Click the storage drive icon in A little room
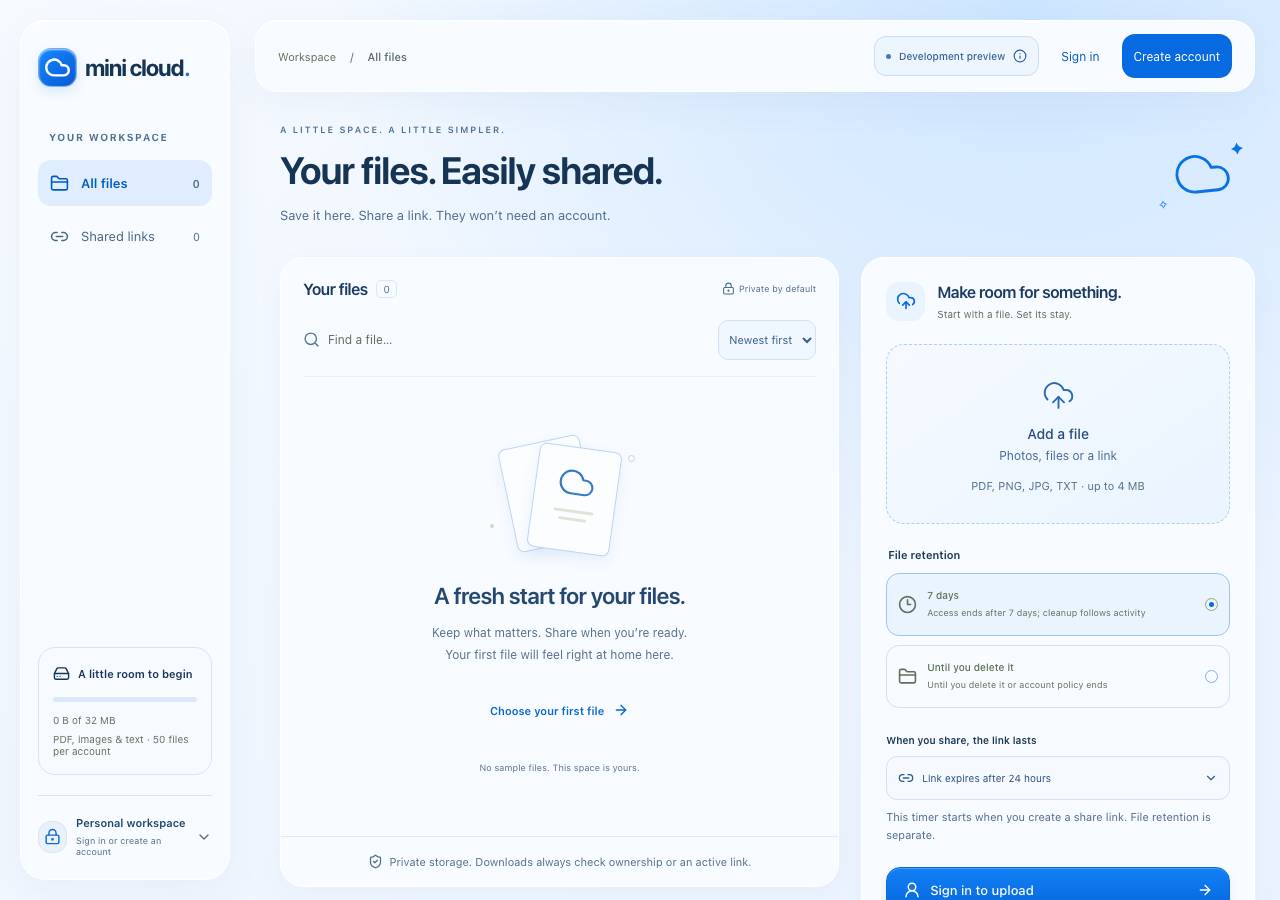This screenshot has height=900, width=1280. 62,674
